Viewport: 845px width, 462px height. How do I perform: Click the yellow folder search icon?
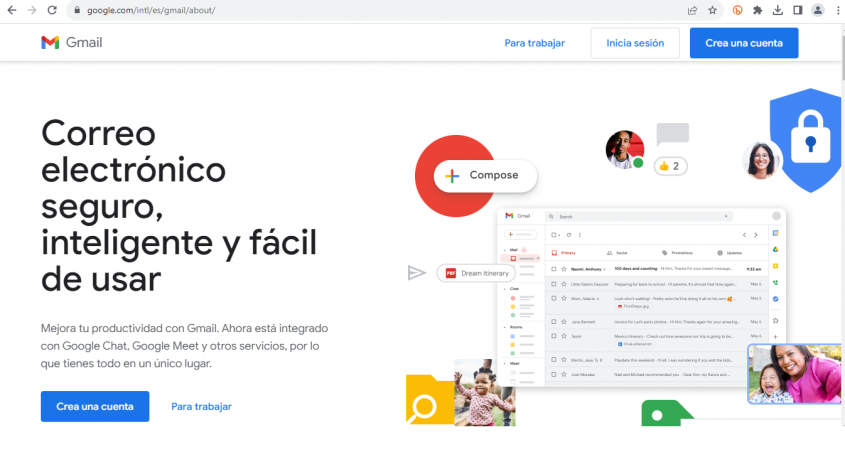click(430, 400)
